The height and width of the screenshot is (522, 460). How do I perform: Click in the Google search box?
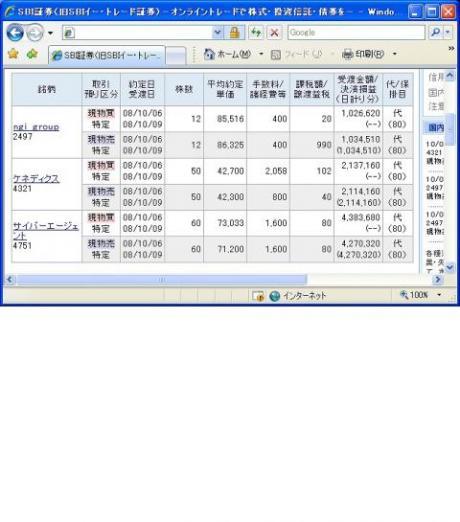click(x=356, y=33)
